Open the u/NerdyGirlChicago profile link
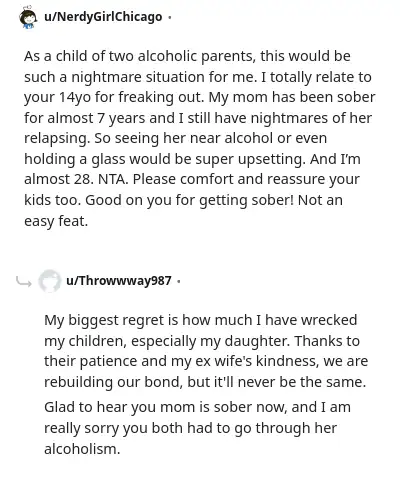400x484 pixels. (103, 17)
